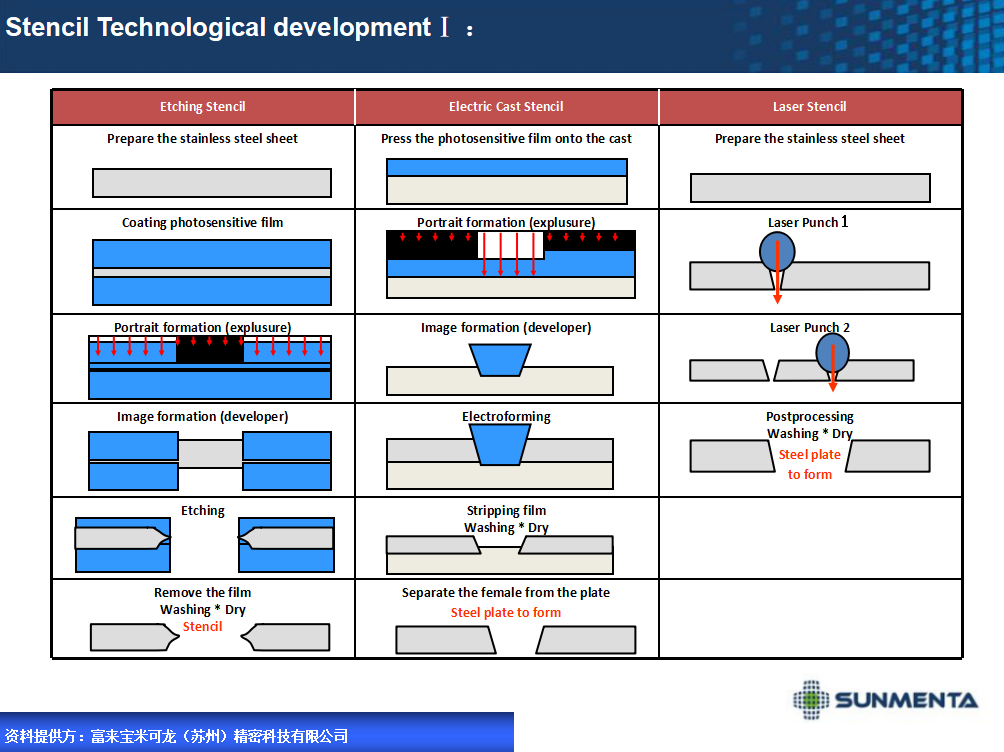Screen dimensions: 1004x752
Task: Click the Sunmenta logo icon
Action: click(x=811, y=698)
